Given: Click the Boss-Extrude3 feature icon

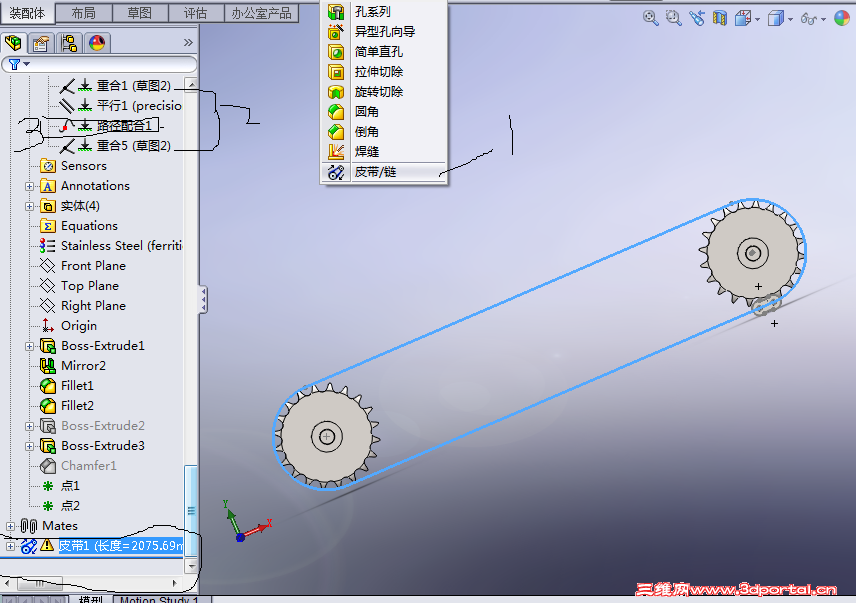Looking at the screenshot, I should pyautogui.click(x=47, y=446).
